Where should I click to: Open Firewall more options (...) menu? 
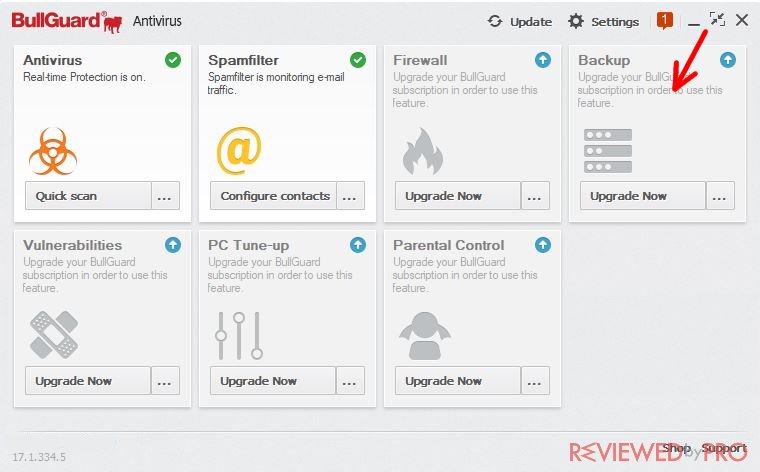pos(535,196)
